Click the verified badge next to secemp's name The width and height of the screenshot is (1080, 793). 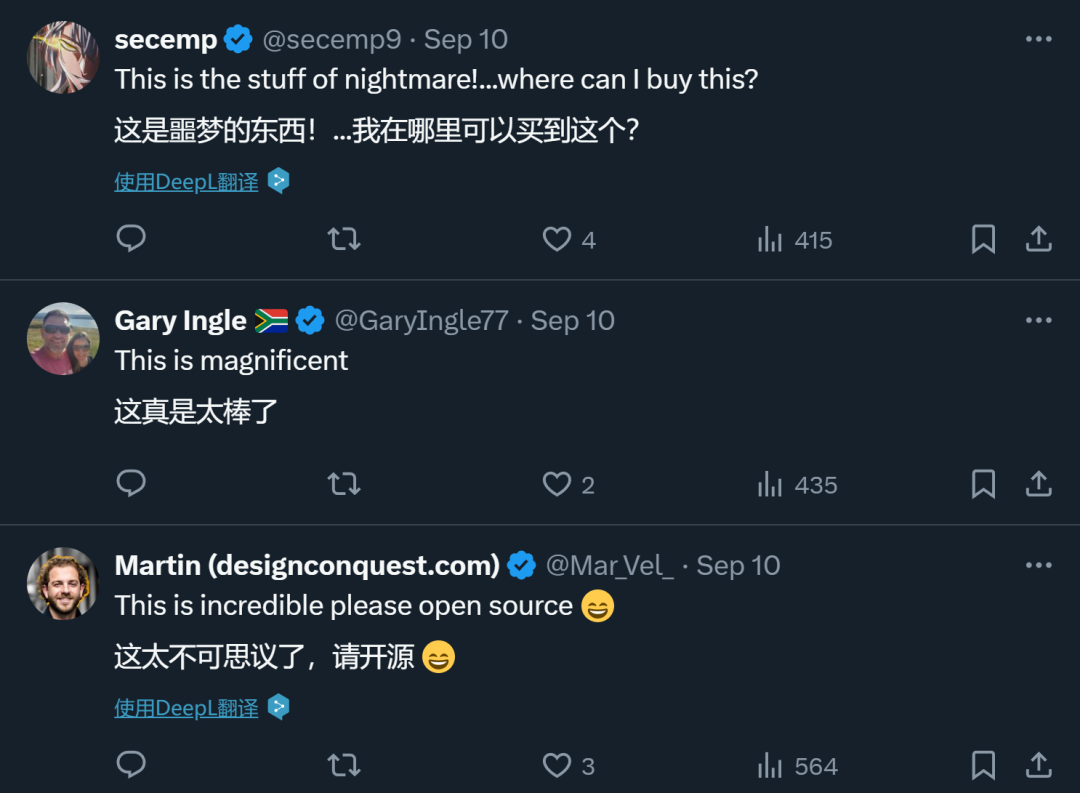[237, 38]
